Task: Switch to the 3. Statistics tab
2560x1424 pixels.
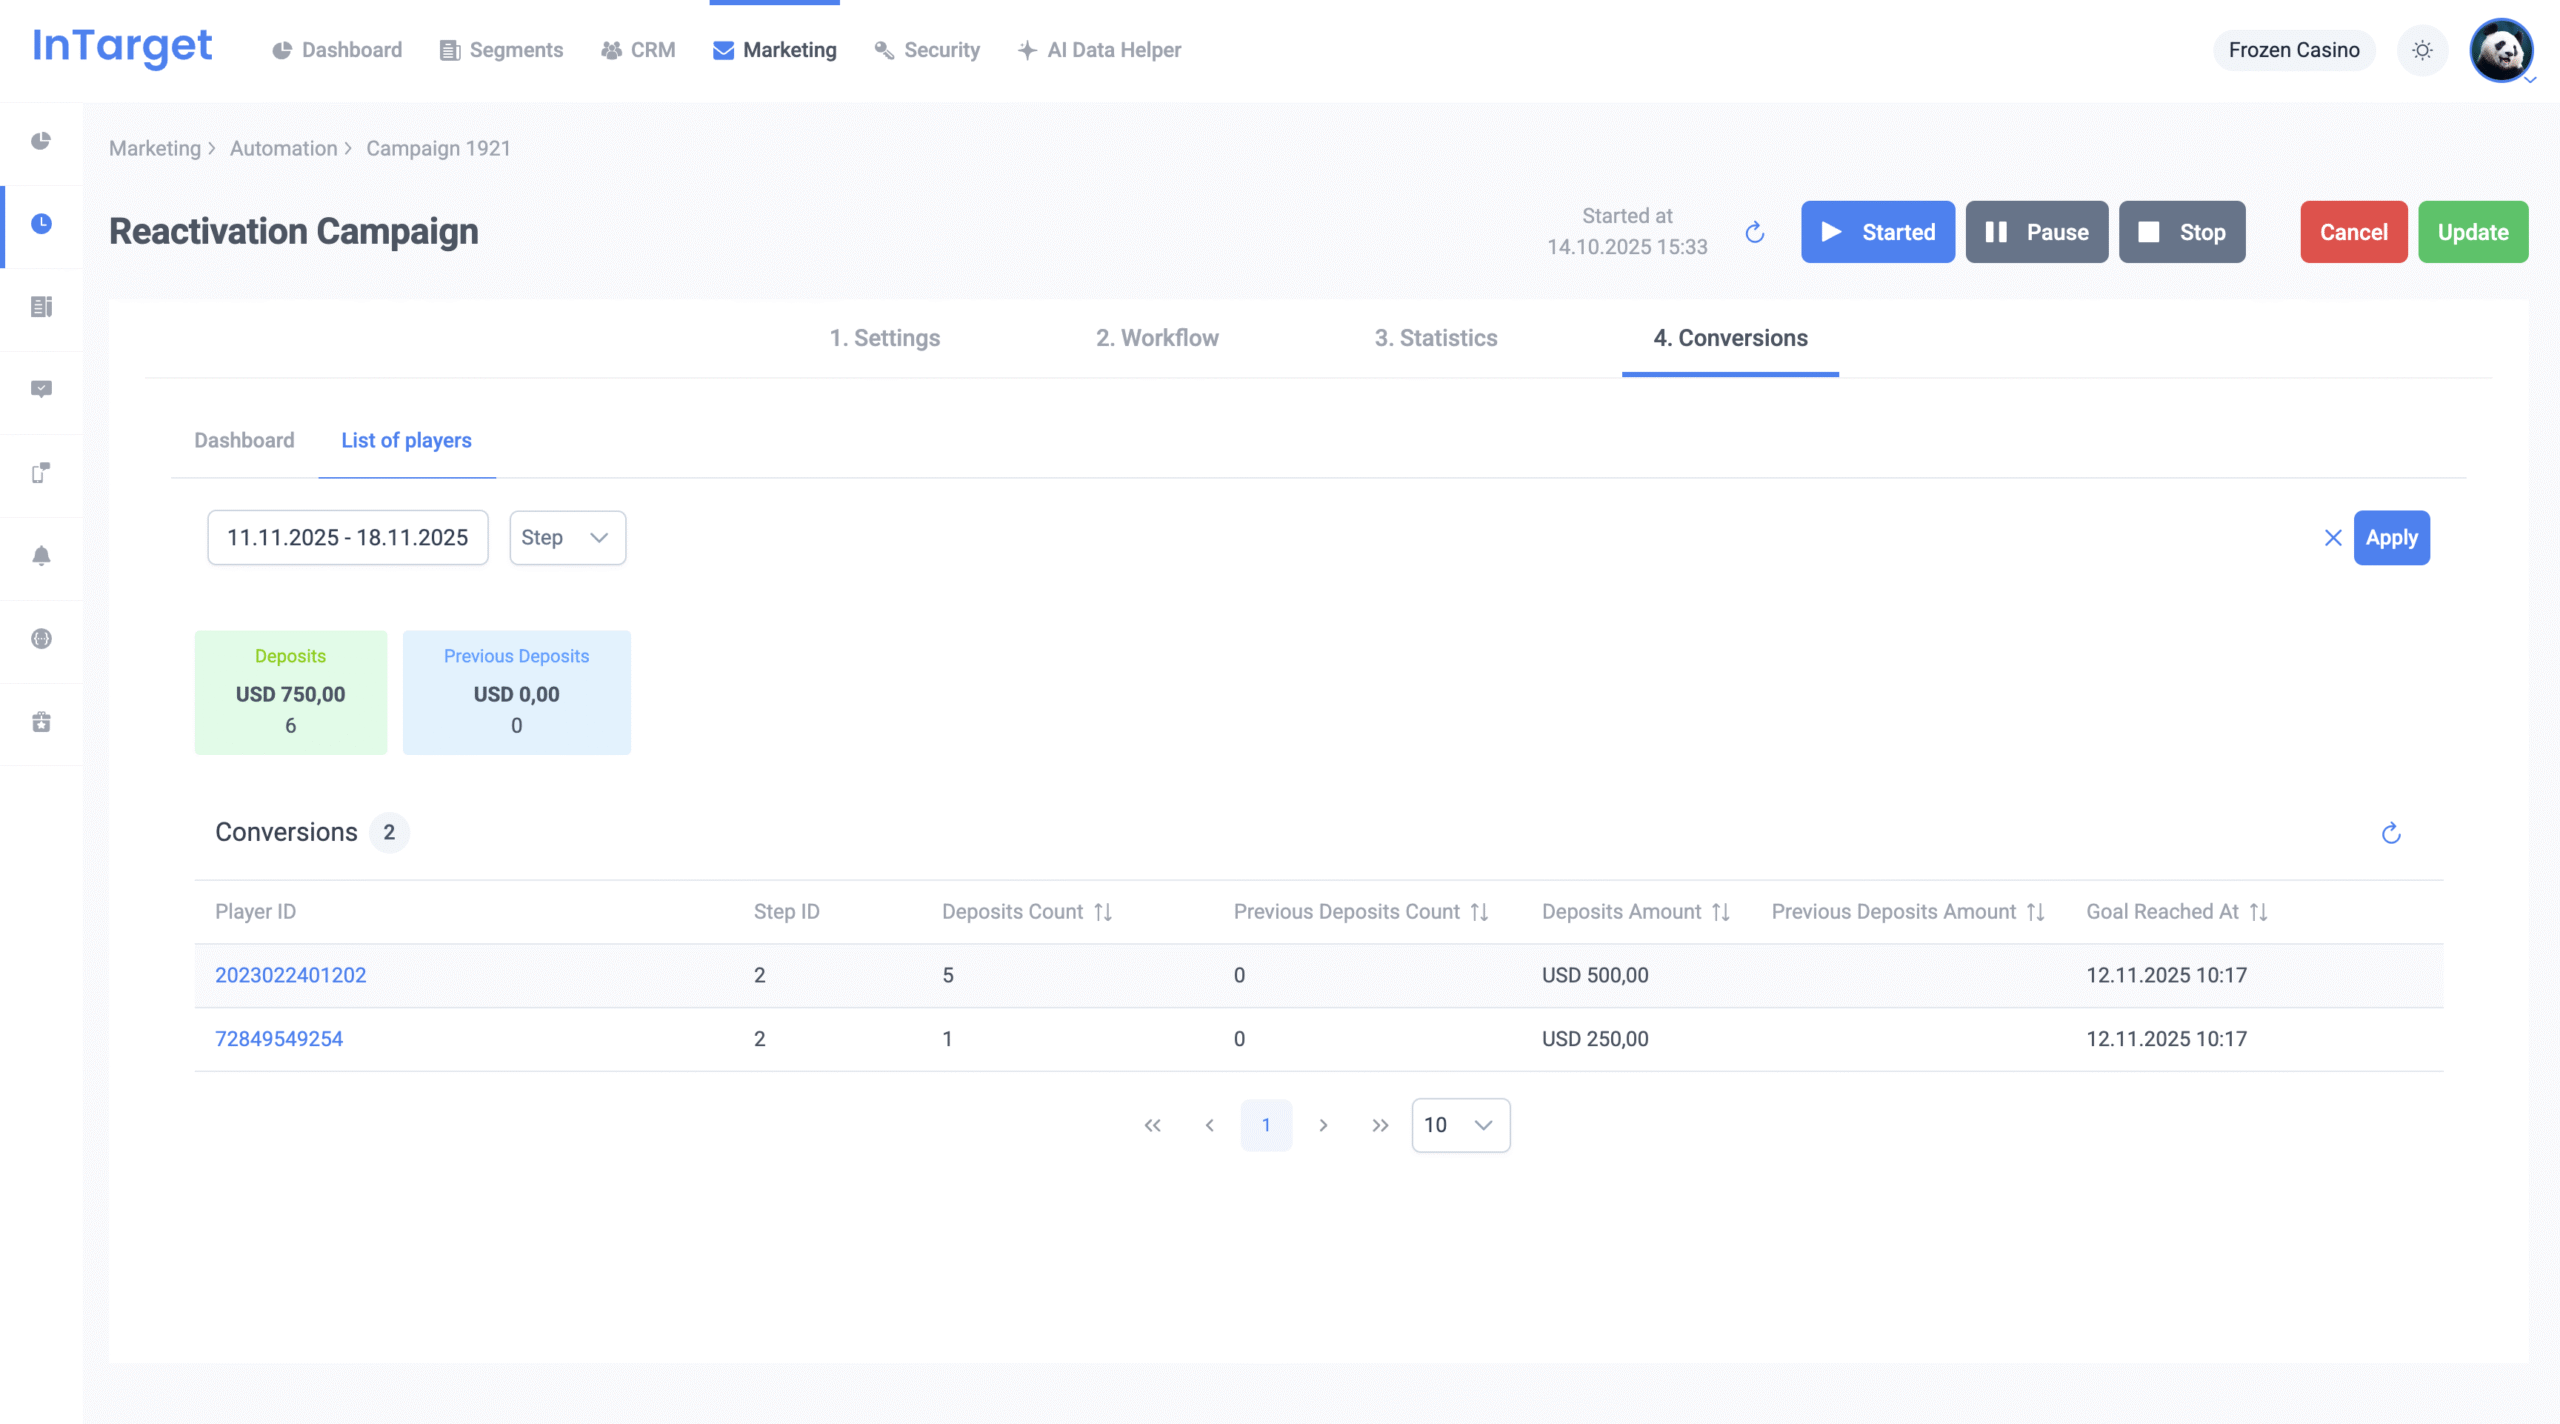Action: click(x=1435, y=338)
